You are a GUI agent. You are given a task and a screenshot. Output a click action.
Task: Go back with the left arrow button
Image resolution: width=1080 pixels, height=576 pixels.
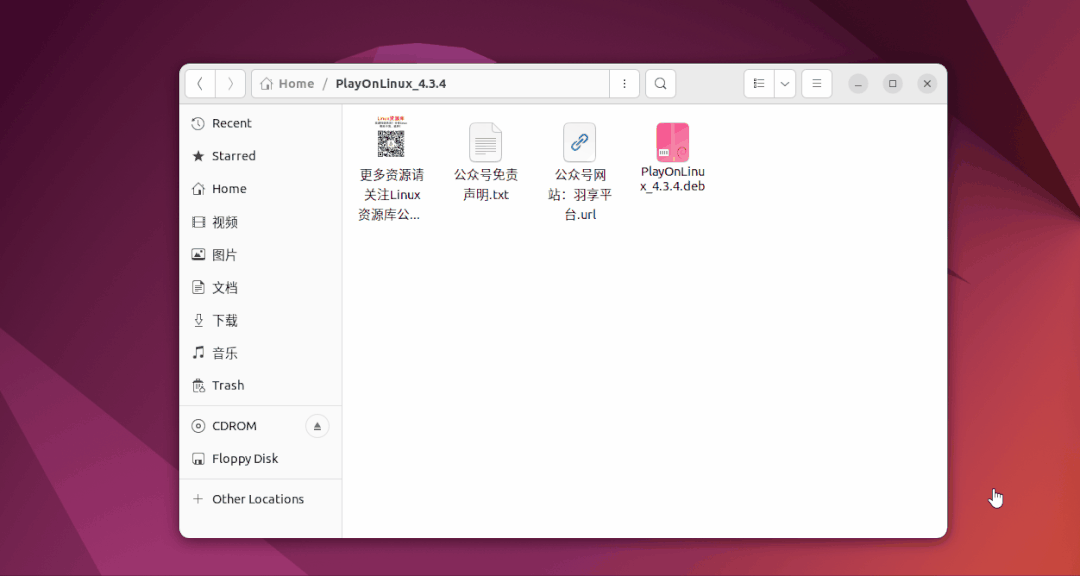pyautogui.click(x=200, y=83)
